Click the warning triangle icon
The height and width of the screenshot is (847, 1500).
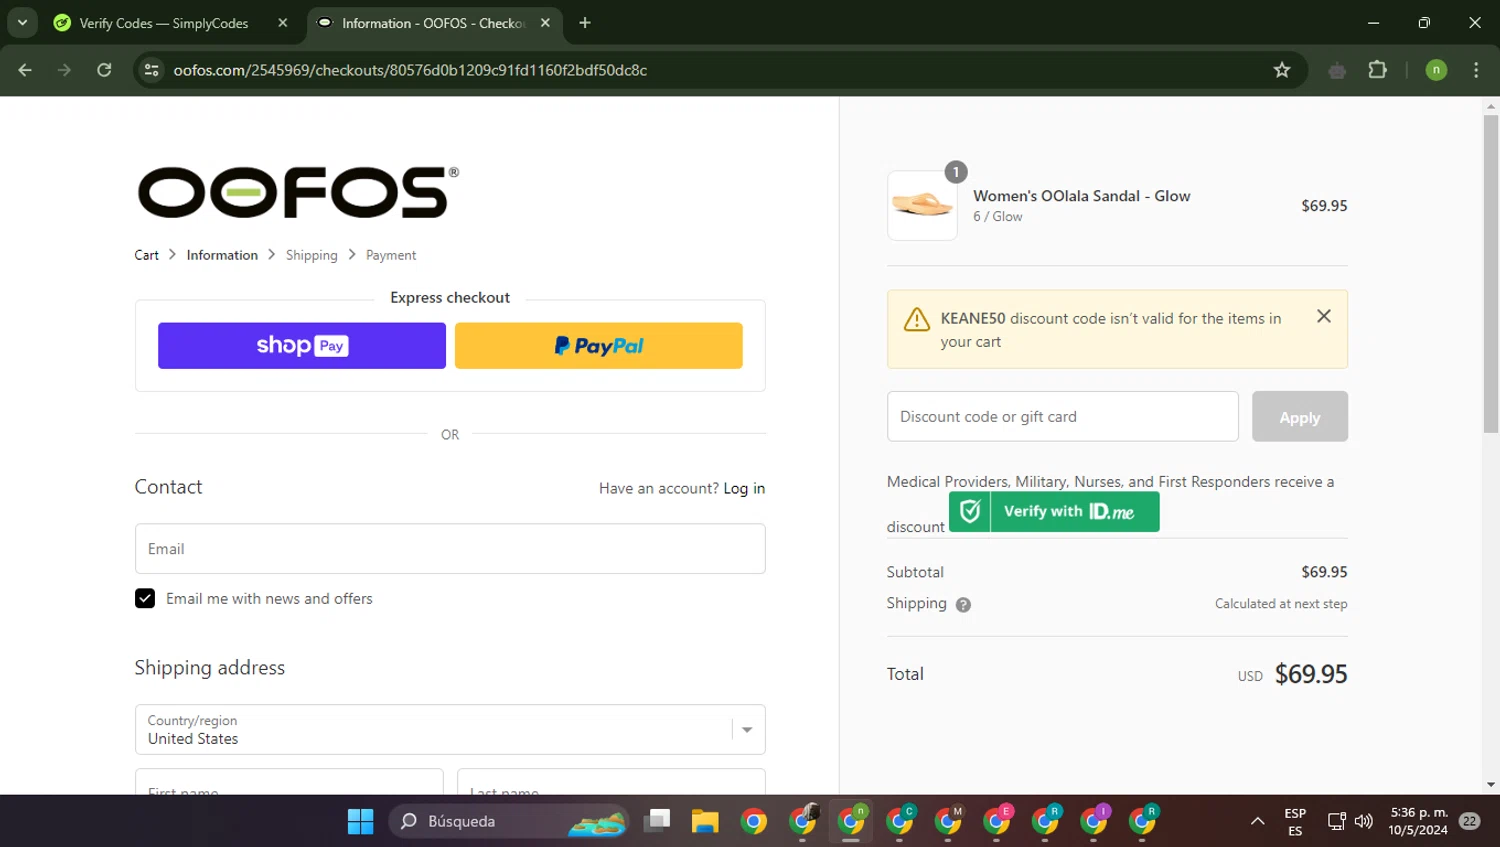pyautogui.click(x=917, y=319)
